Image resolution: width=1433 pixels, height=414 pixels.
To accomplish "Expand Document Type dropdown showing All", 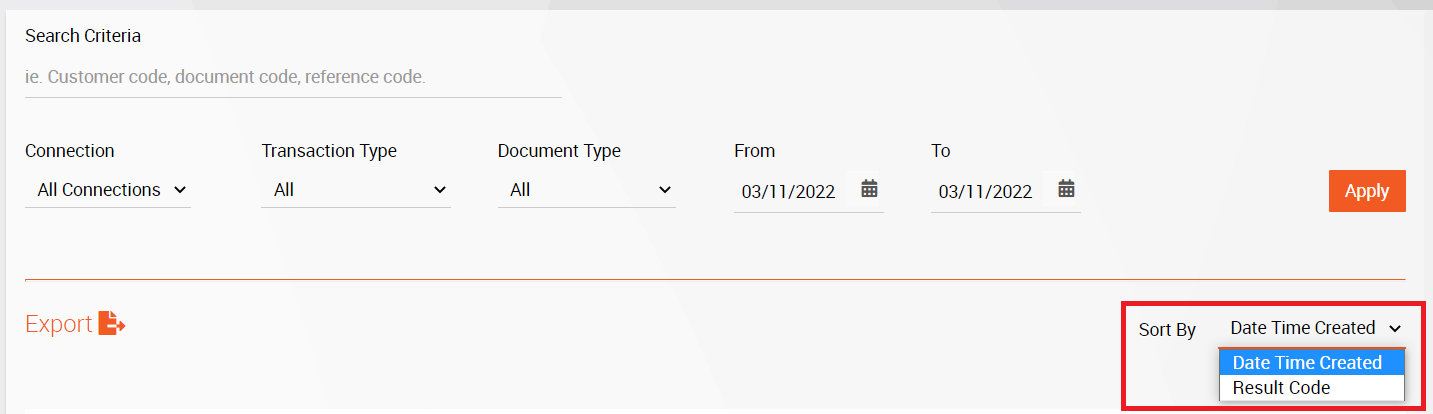I will [x=587, y=189].
